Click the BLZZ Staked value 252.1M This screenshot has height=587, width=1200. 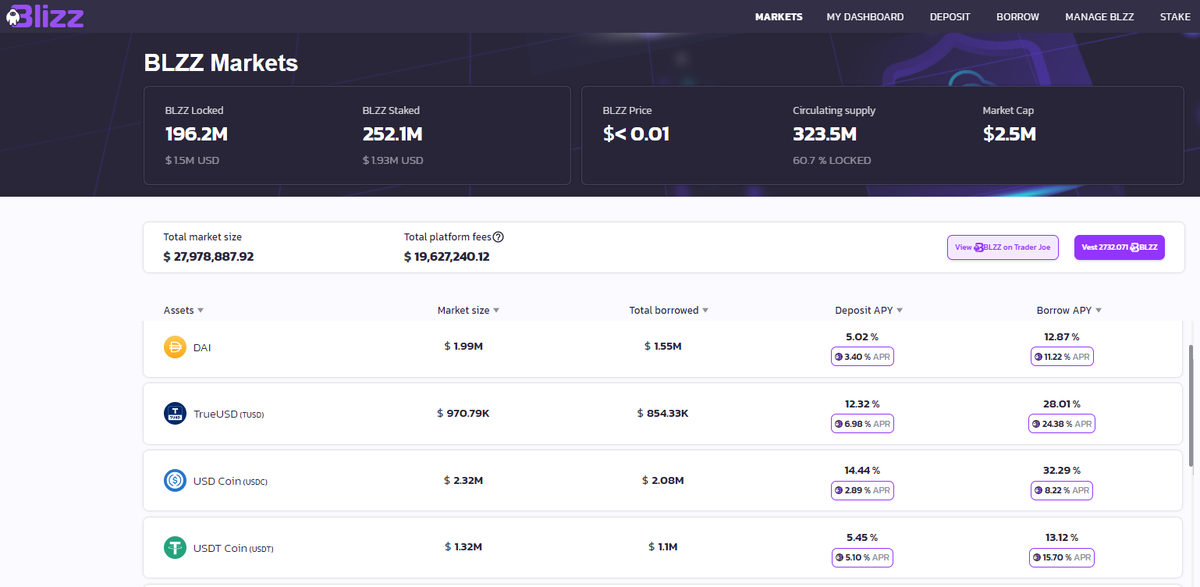click(392, 134)
